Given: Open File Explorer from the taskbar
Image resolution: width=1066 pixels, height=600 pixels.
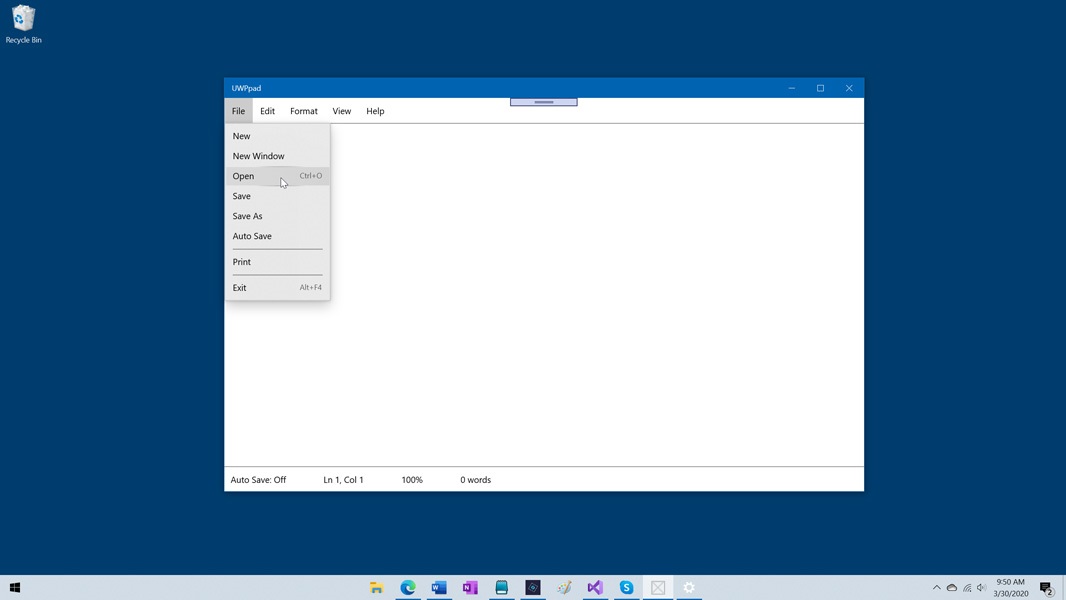Looking at the screenshot, I should (377, 588).
